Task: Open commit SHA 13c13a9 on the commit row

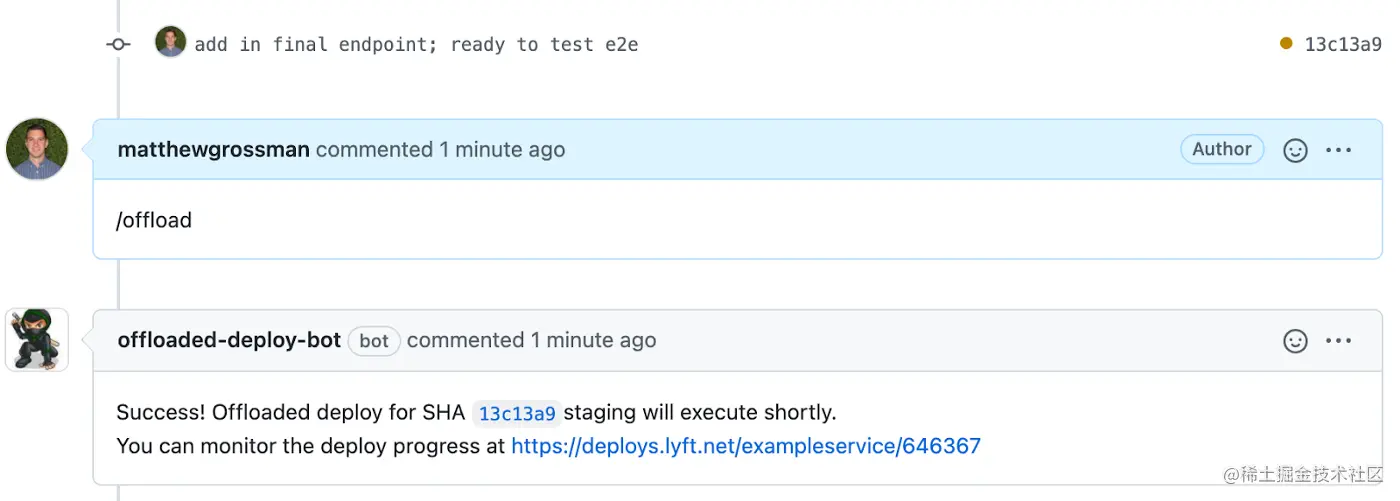Action: (1343, 44)
